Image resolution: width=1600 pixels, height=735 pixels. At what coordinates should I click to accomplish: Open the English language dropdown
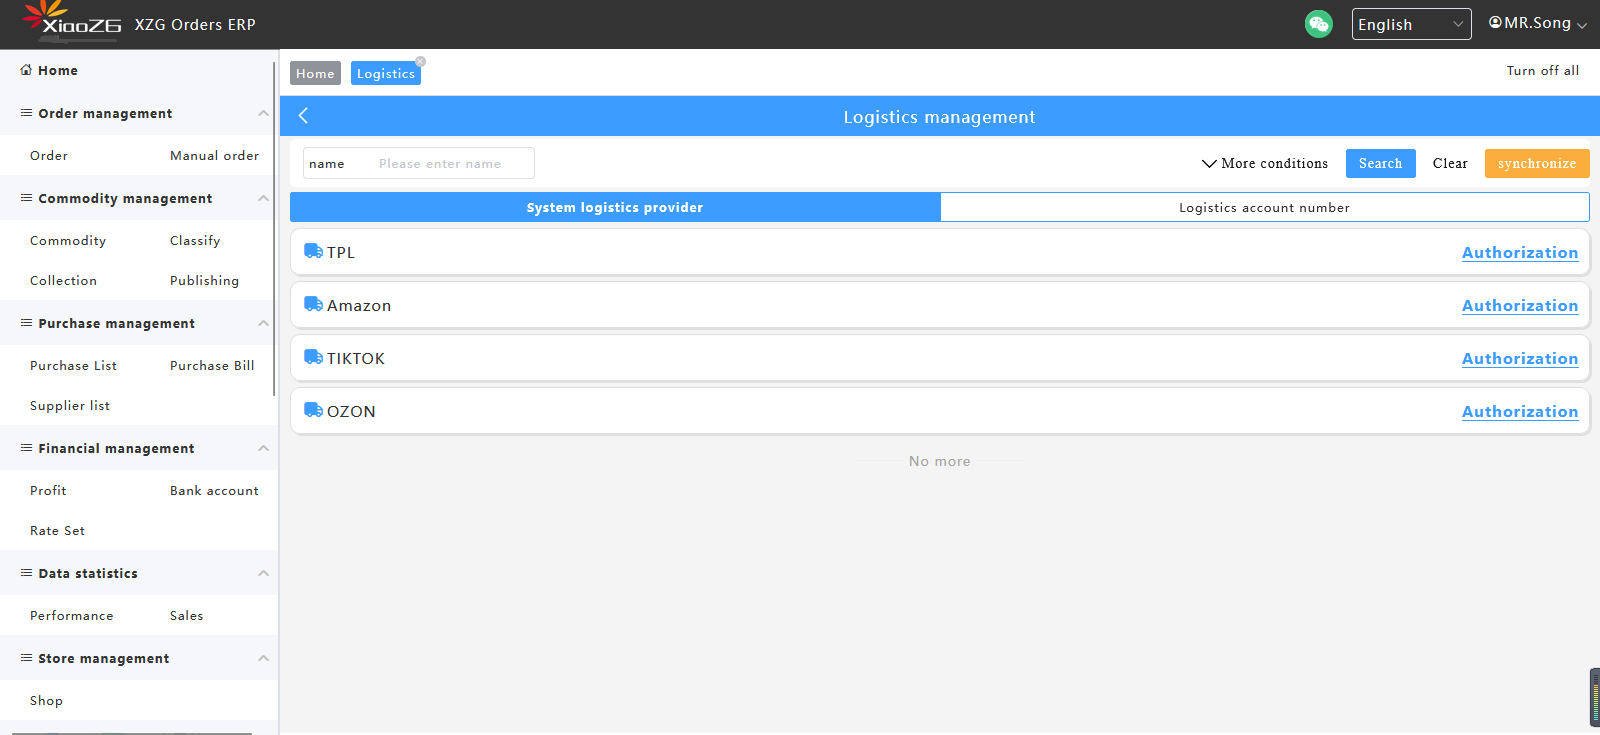click(x=1410, y=24)
